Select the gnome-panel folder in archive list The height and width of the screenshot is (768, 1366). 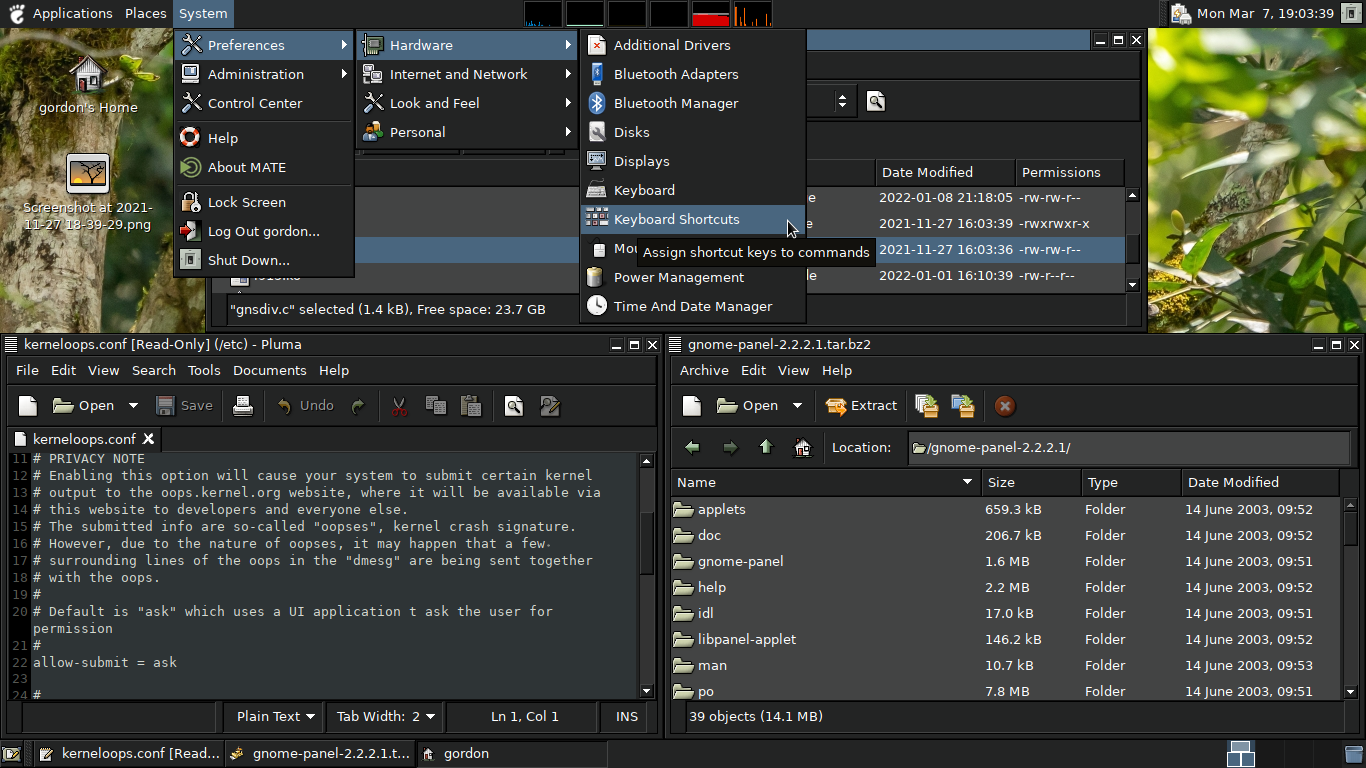point(1005,561)
